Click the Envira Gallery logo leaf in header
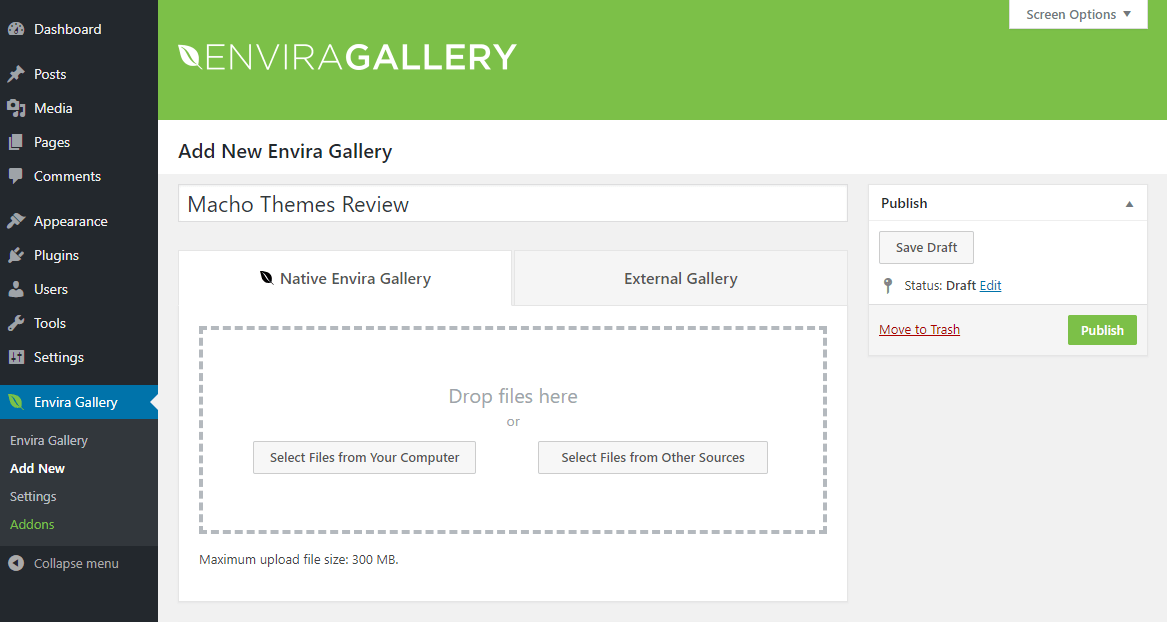This screenshot has width=1167, height=622. click(191, 57)
